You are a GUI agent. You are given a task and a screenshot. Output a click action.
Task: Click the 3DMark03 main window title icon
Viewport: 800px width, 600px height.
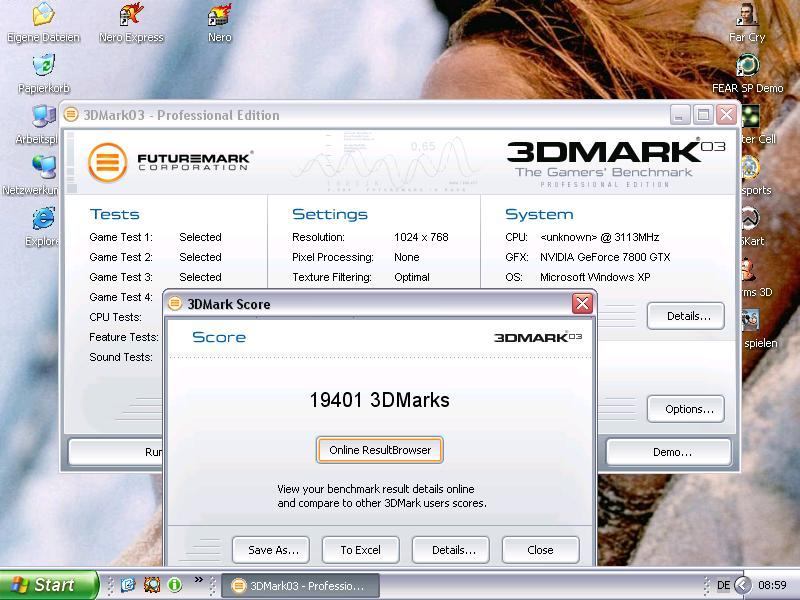[x=71, y=115]
